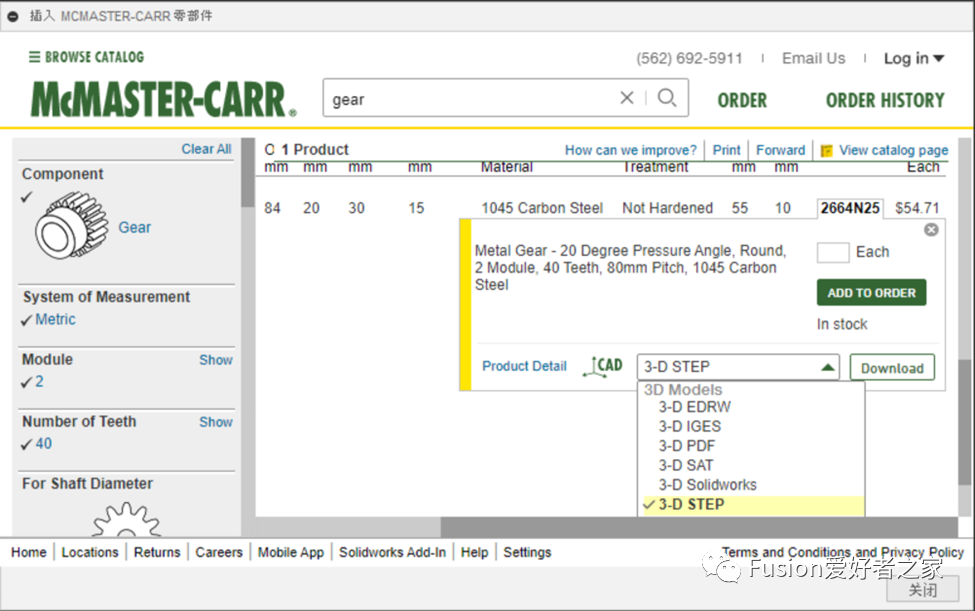The width and height of the screenshot is (975, 611).
Task: Open the Product Detail link
Action: [x=524, y=366]
